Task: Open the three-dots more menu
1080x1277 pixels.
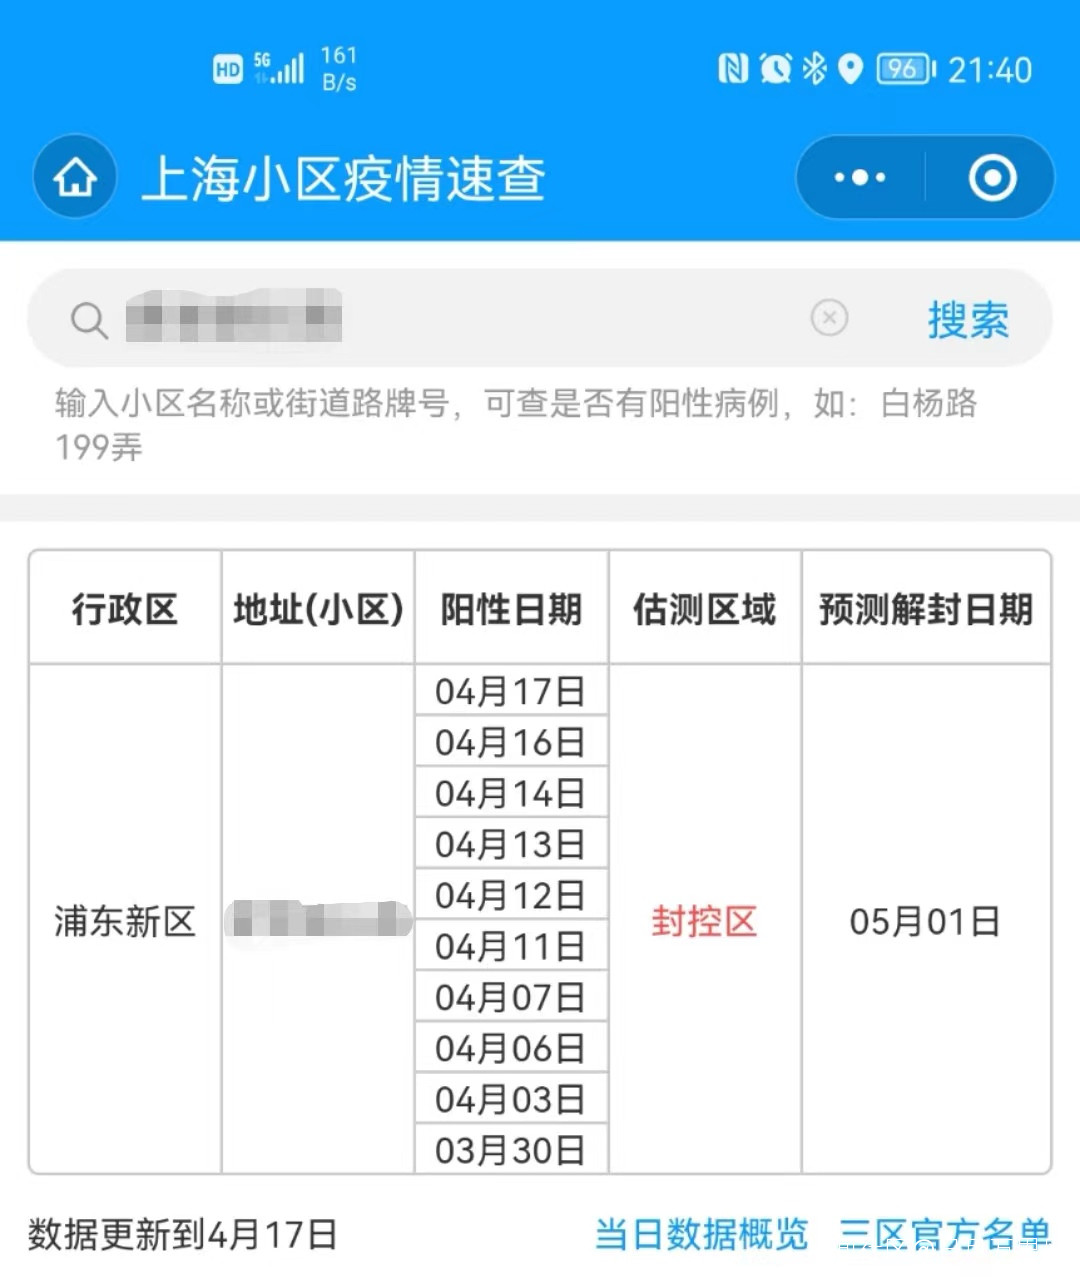Action: [860, 178]
